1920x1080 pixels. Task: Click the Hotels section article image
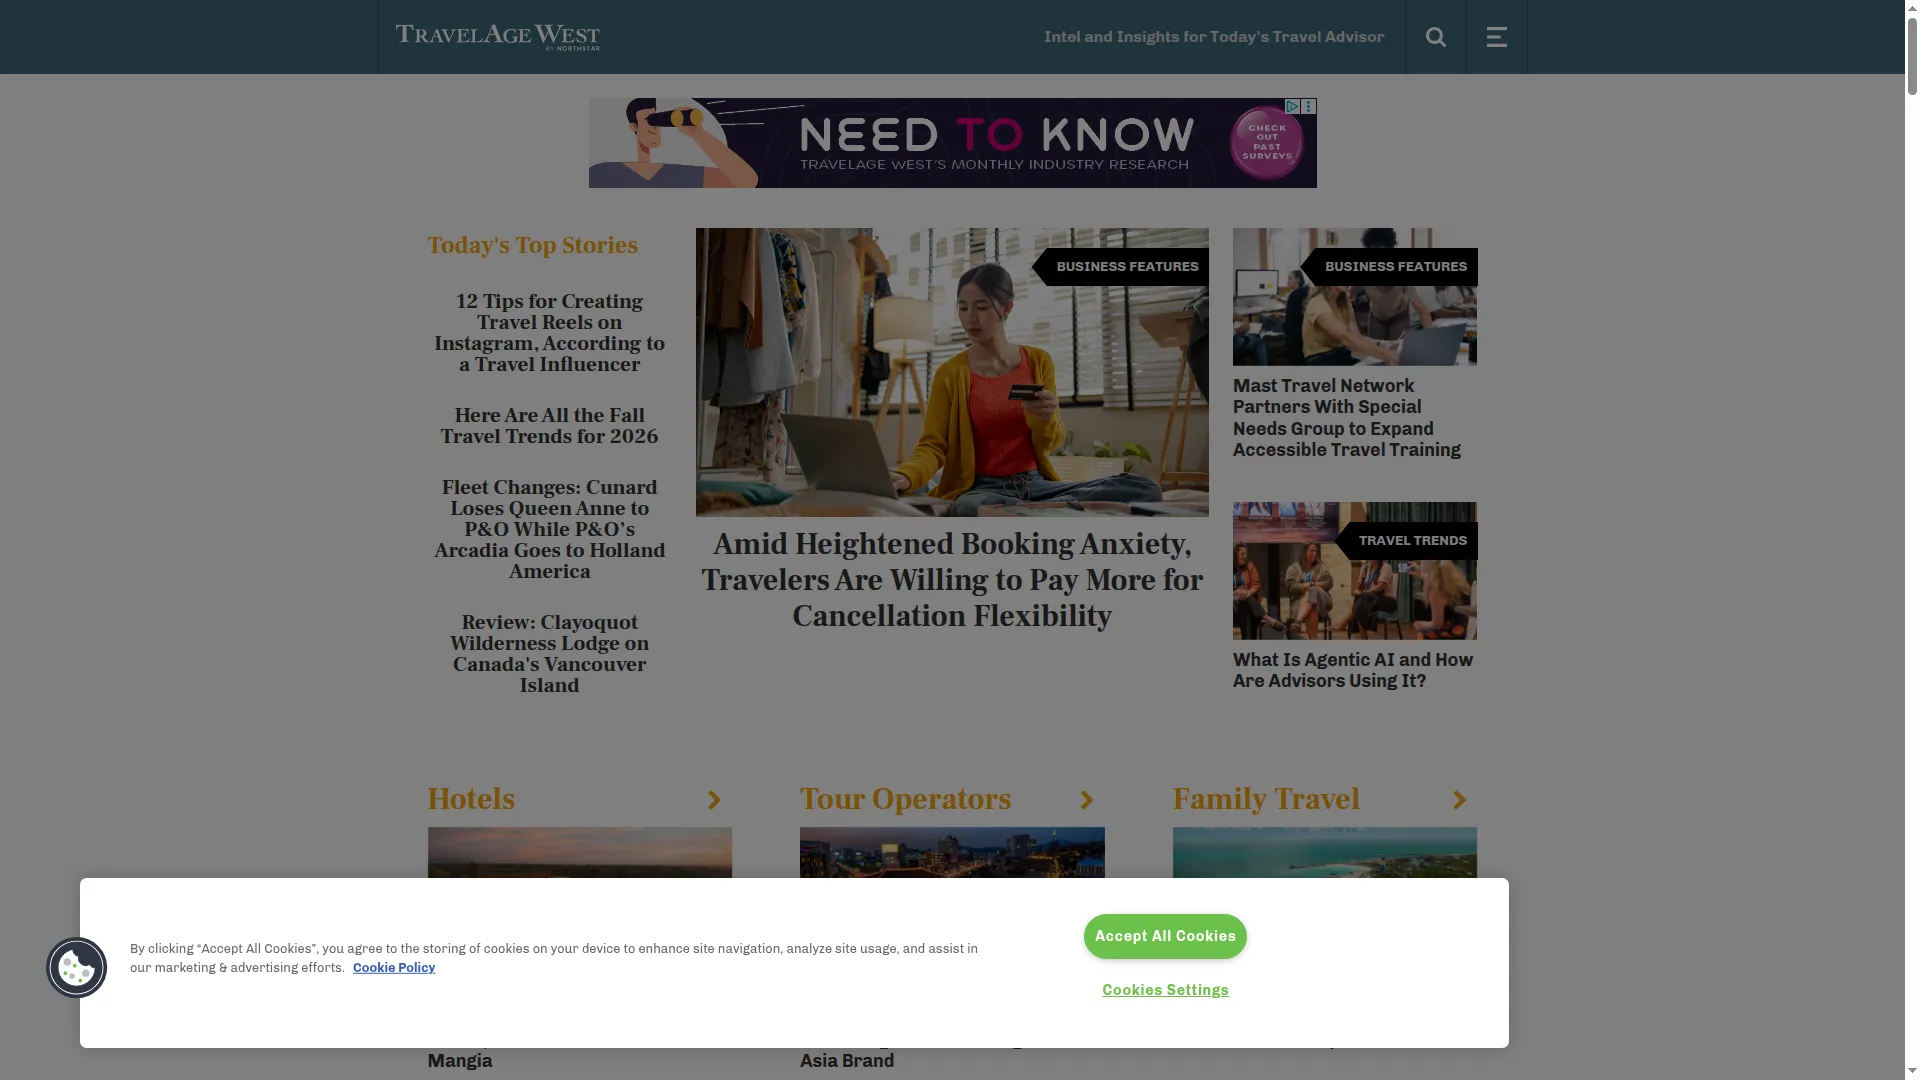click(580, 853)
